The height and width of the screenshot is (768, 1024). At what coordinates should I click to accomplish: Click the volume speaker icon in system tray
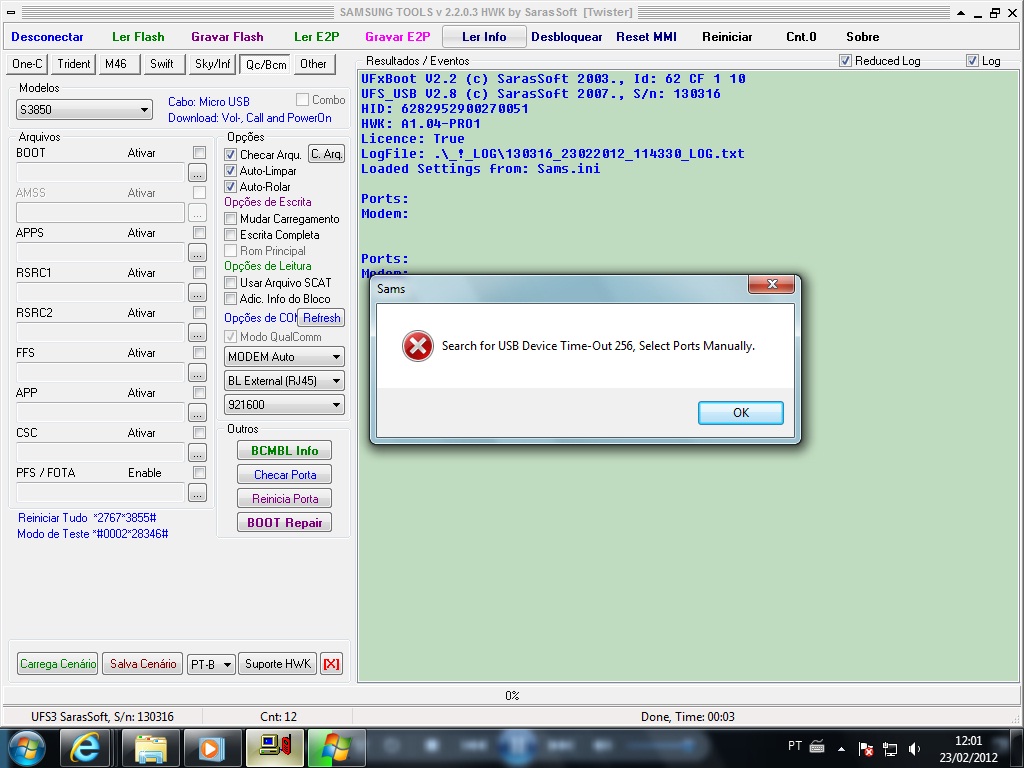913,748
